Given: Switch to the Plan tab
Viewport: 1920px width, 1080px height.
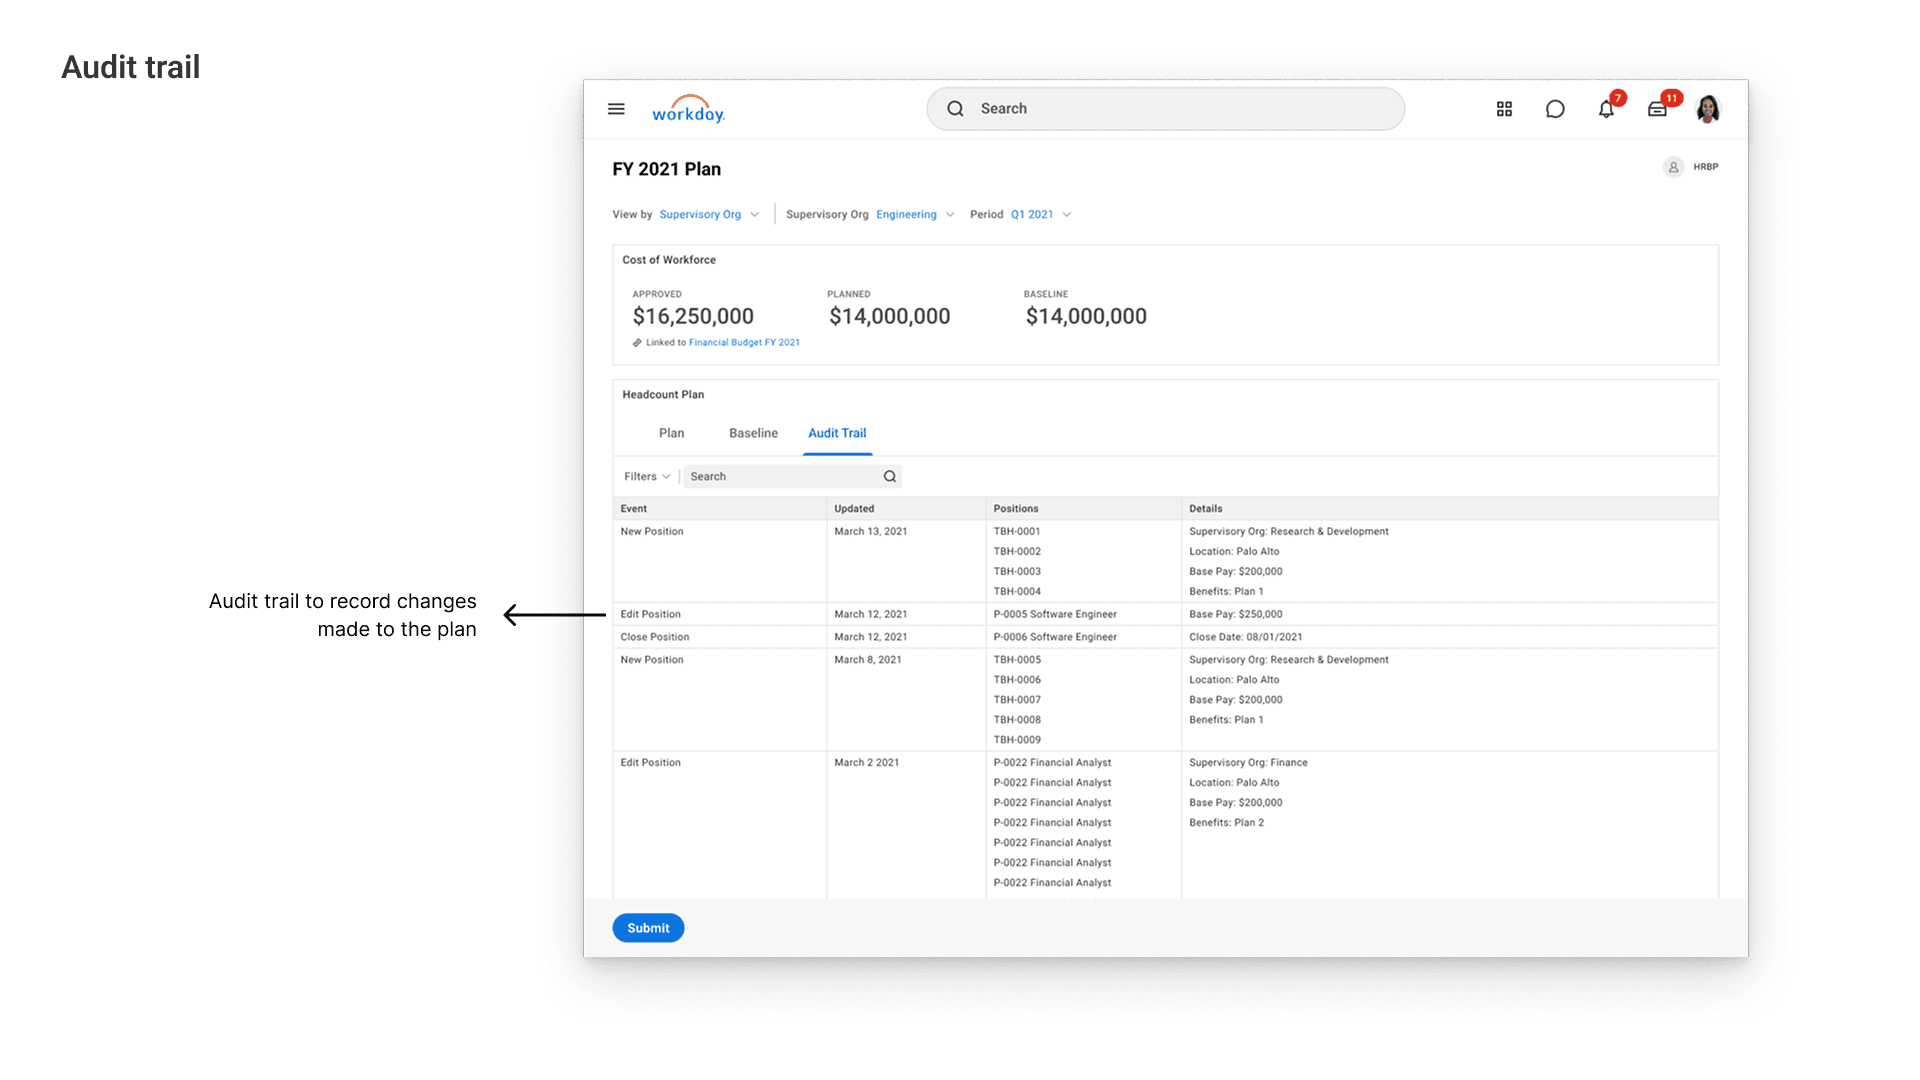Looking at the screenshot, I should coord(672,433).
